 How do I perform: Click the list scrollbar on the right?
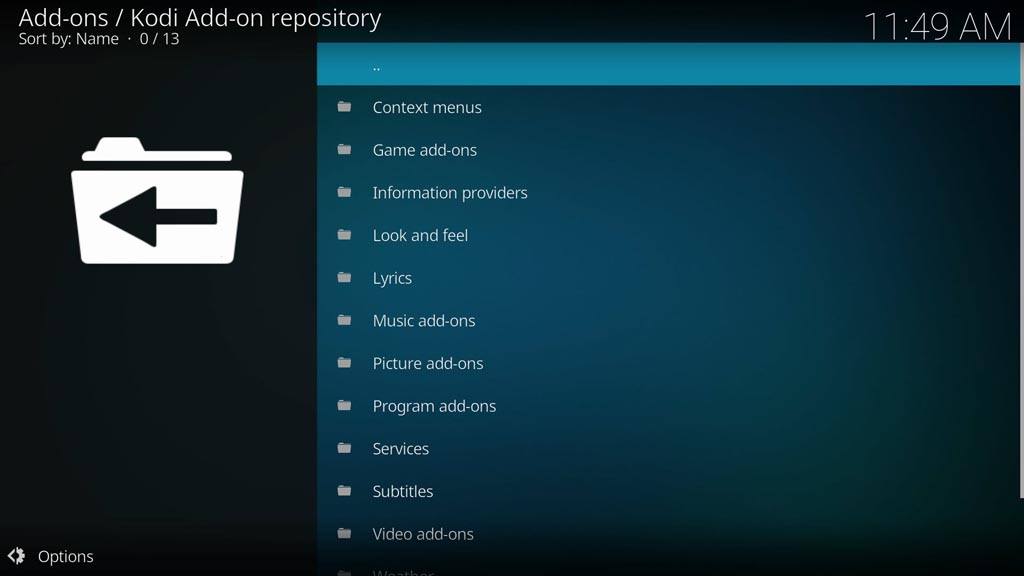(1021, 271)
